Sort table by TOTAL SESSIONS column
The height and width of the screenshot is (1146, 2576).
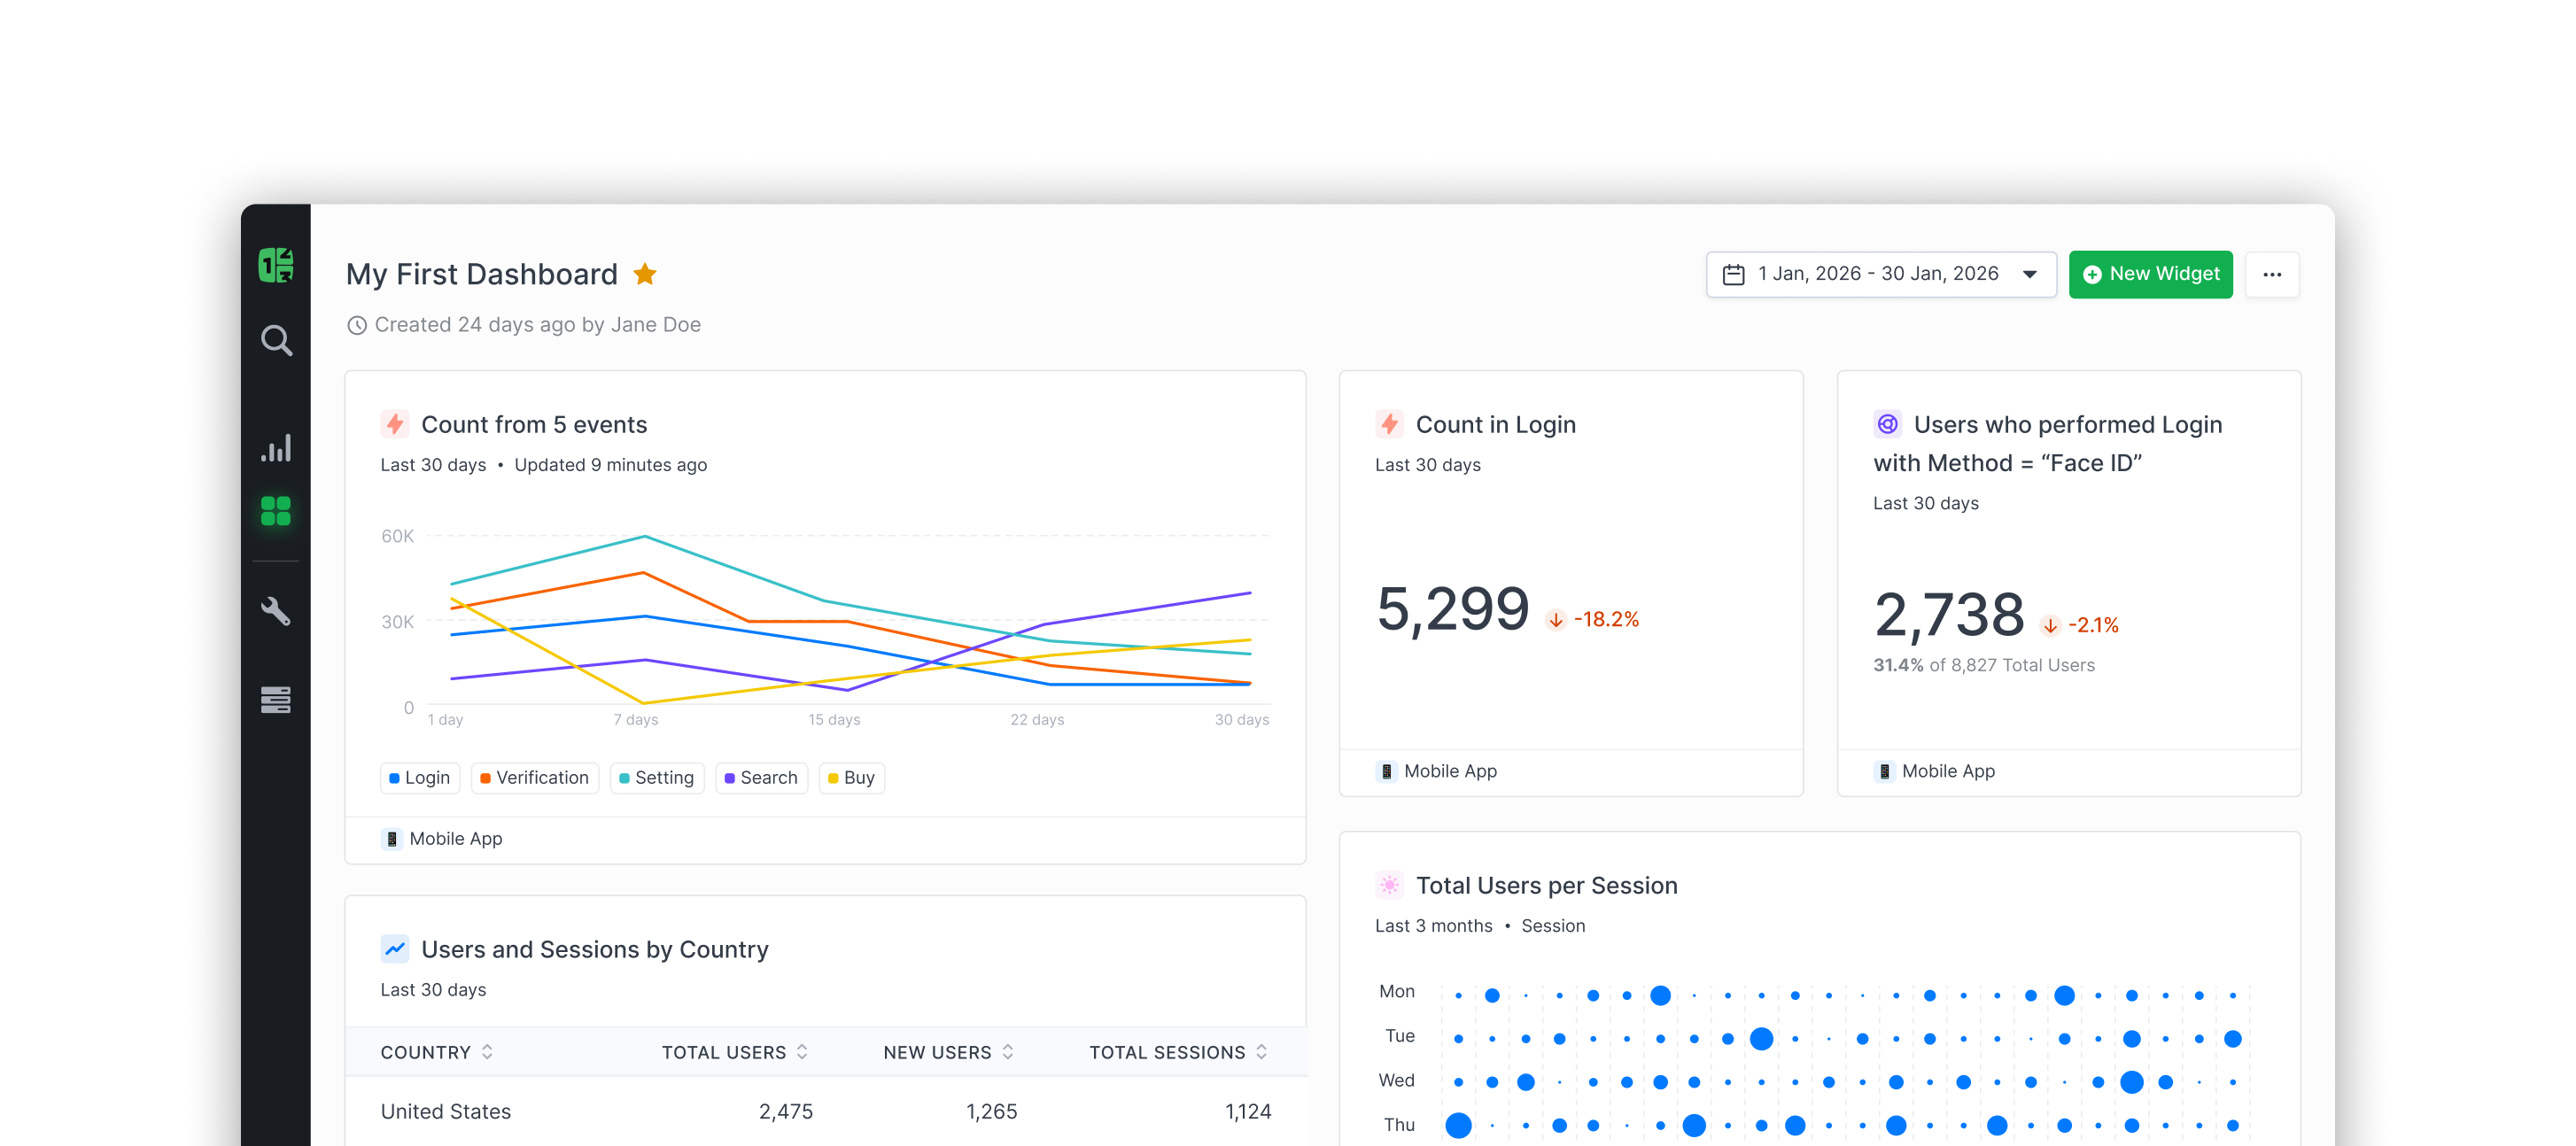(x=1179, y=1052)
